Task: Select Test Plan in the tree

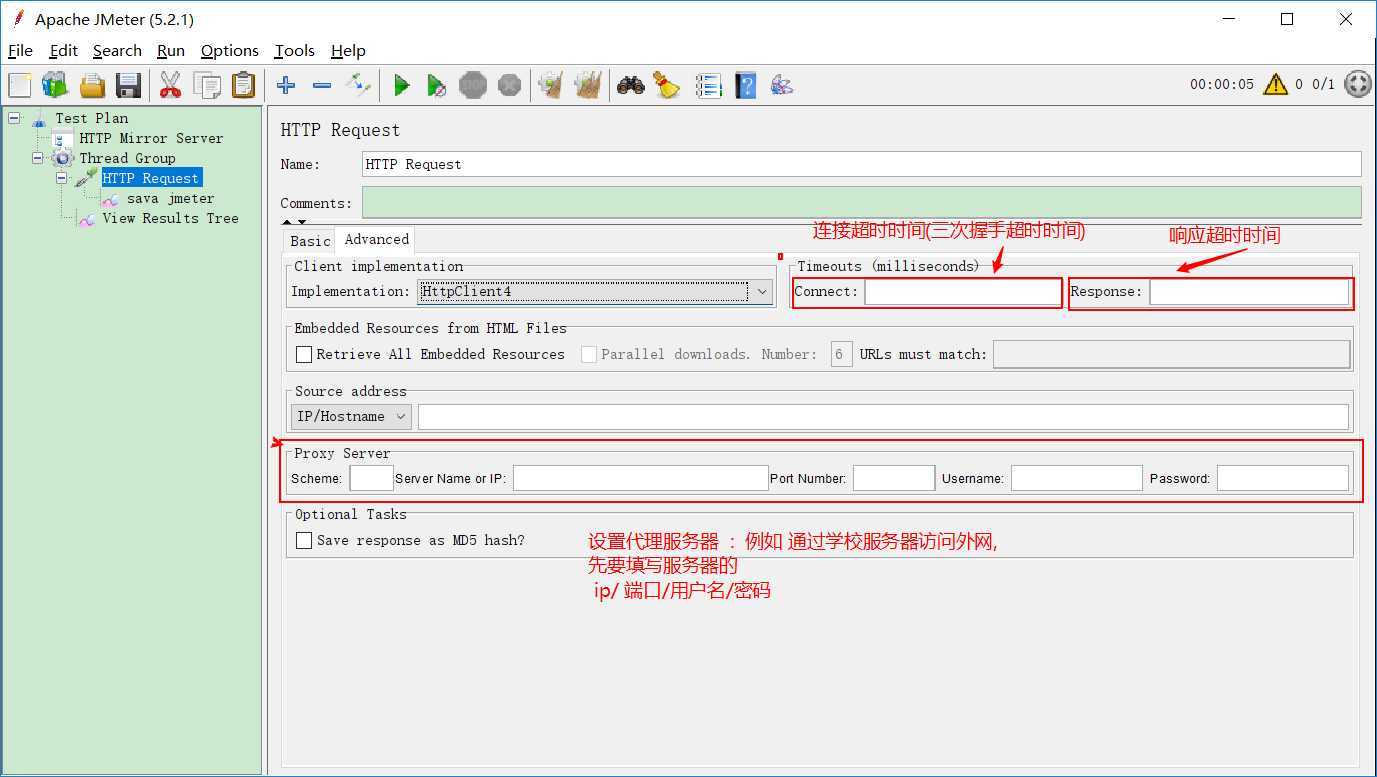Action: (92, 118)
